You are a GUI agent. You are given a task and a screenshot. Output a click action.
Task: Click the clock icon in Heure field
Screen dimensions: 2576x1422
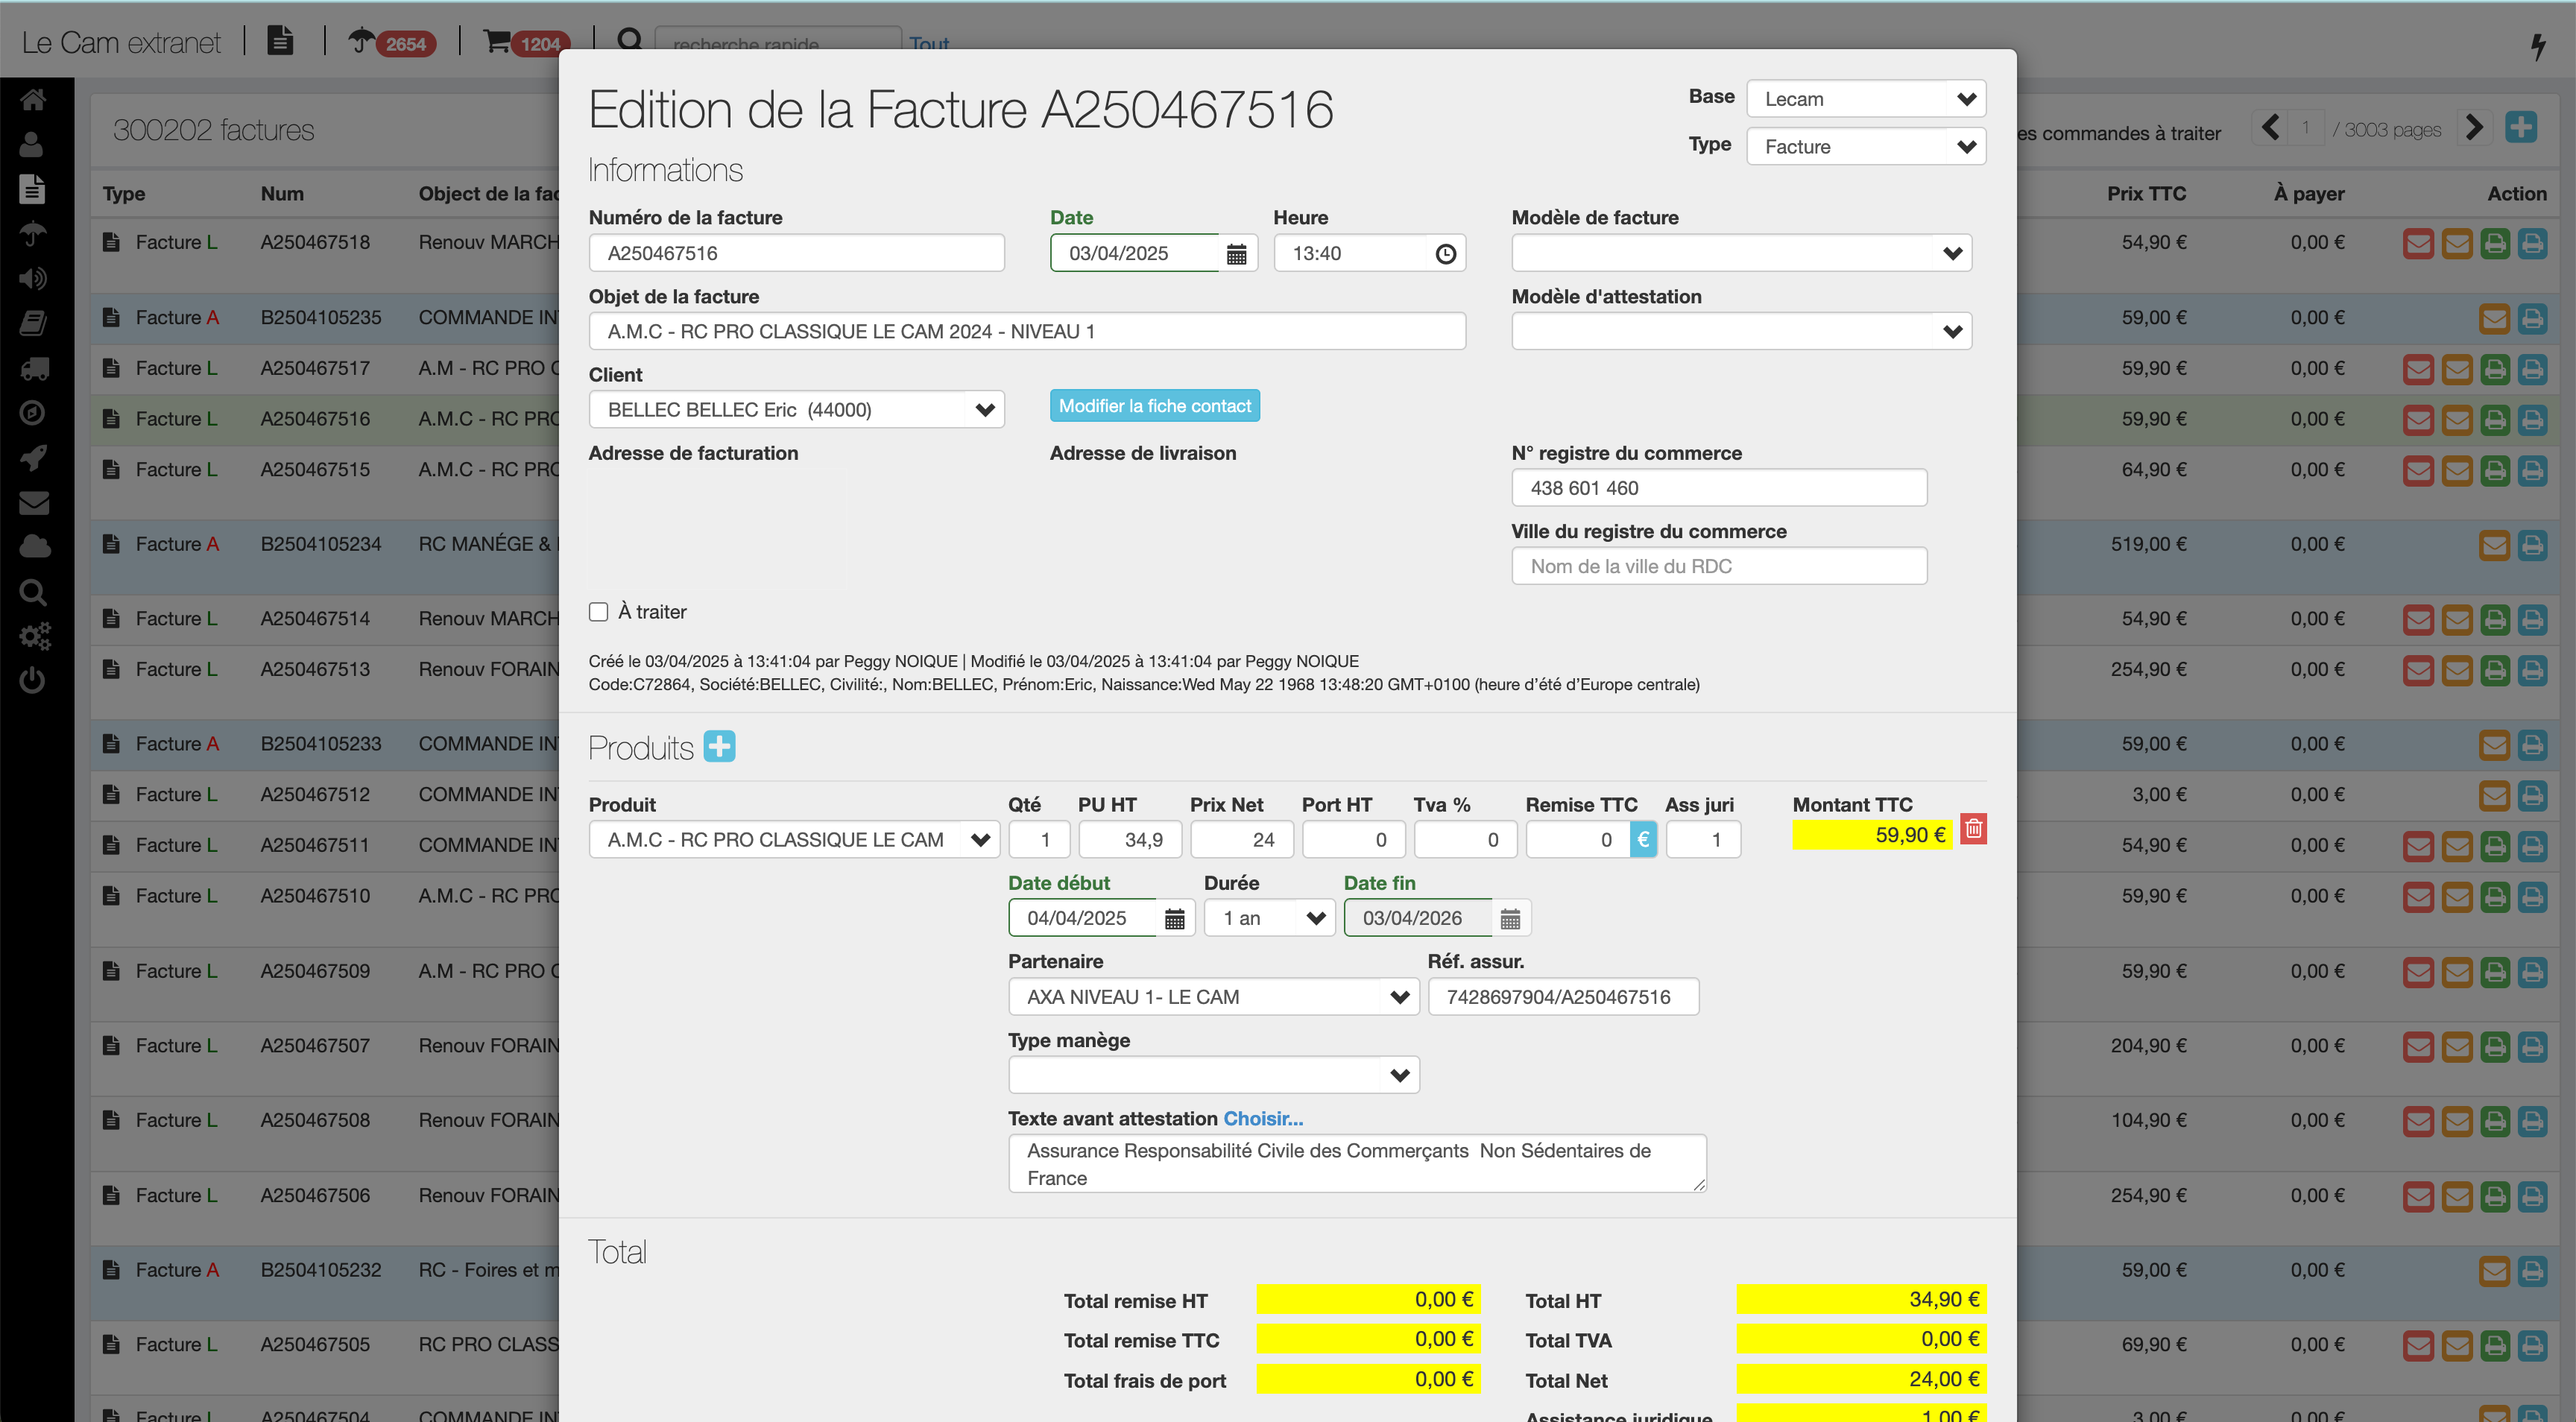[1445, 254]
